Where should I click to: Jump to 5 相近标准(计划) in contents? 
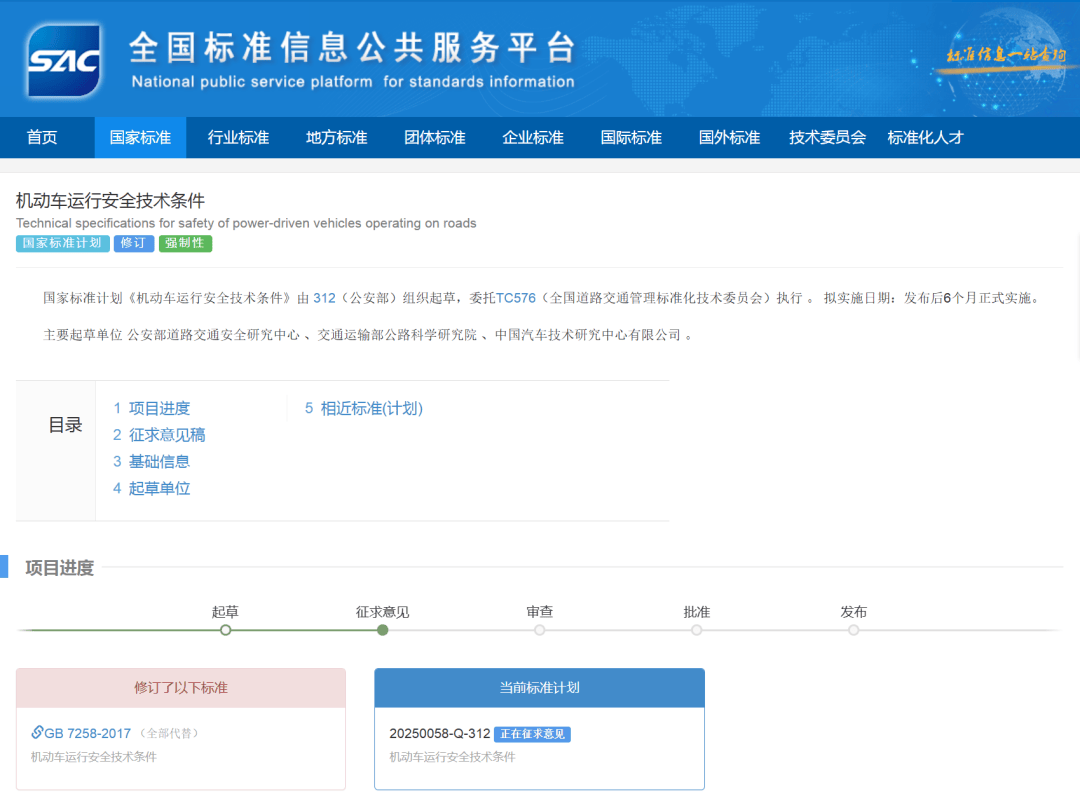[364, 408]
